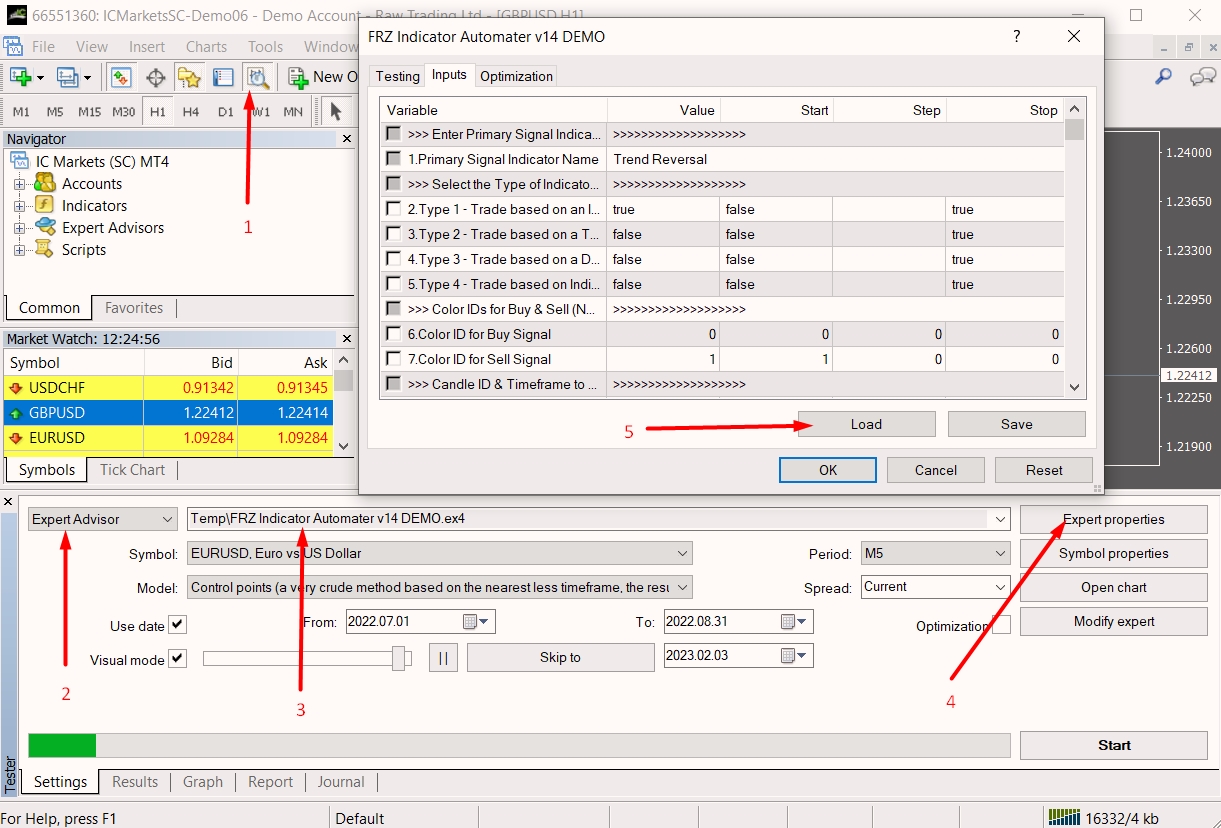Expand the Indicators tree node
1221x828 pixels.
click(x=19, y=206)
